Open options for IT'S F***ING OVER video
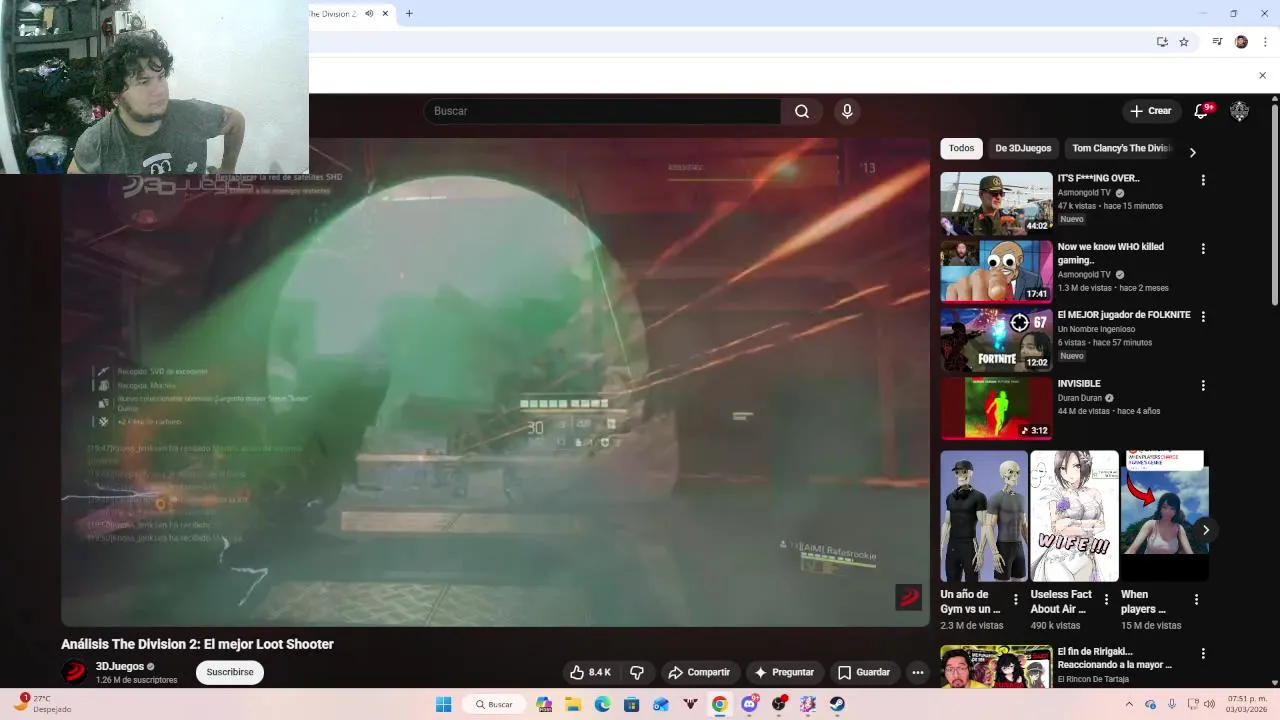Screen dimensions: 1280x720 [1203, 180]
